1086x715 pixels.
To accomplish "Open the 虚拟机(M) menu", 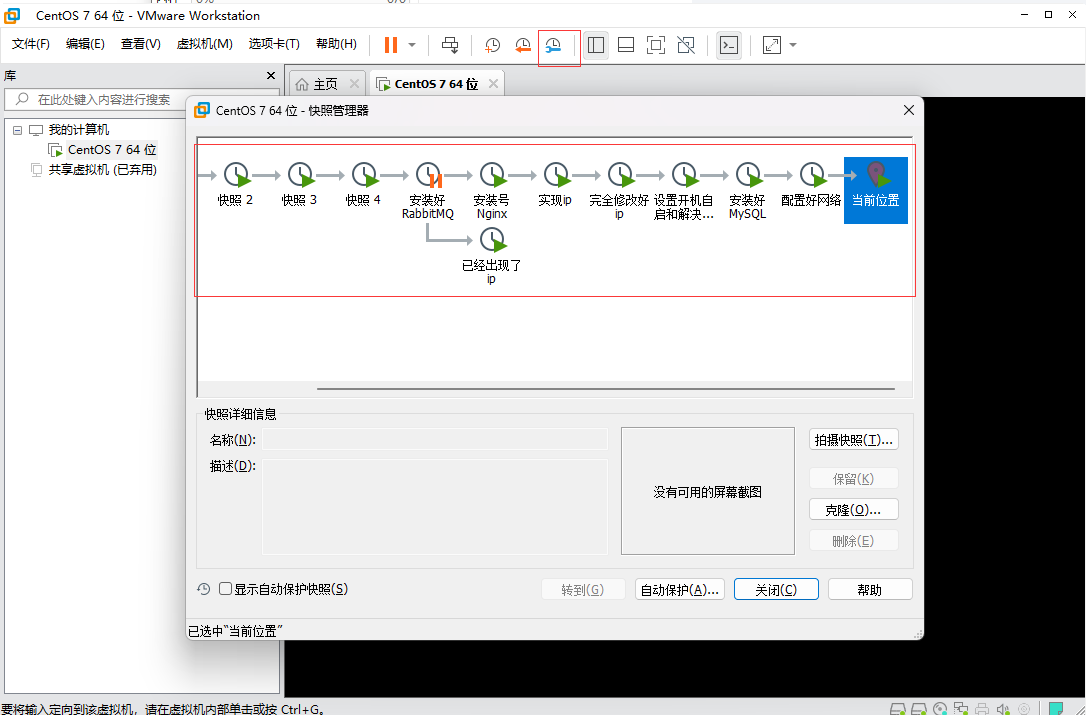I will click(x=204, y=44).
